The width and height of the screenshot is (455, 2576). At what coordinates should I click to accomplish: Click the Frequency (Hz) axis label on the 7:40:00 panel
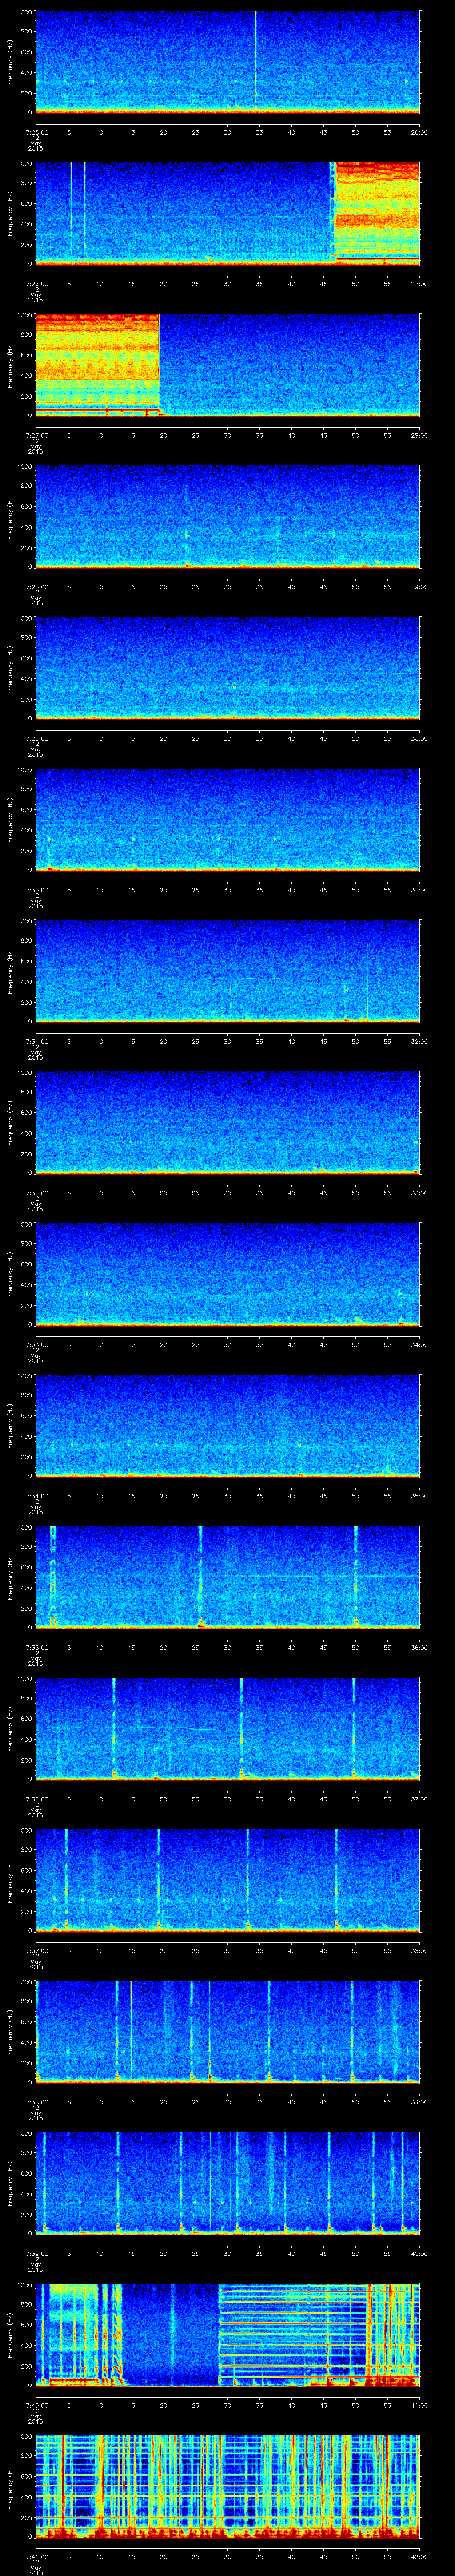pyautogui.click(x=10, y=2334)
